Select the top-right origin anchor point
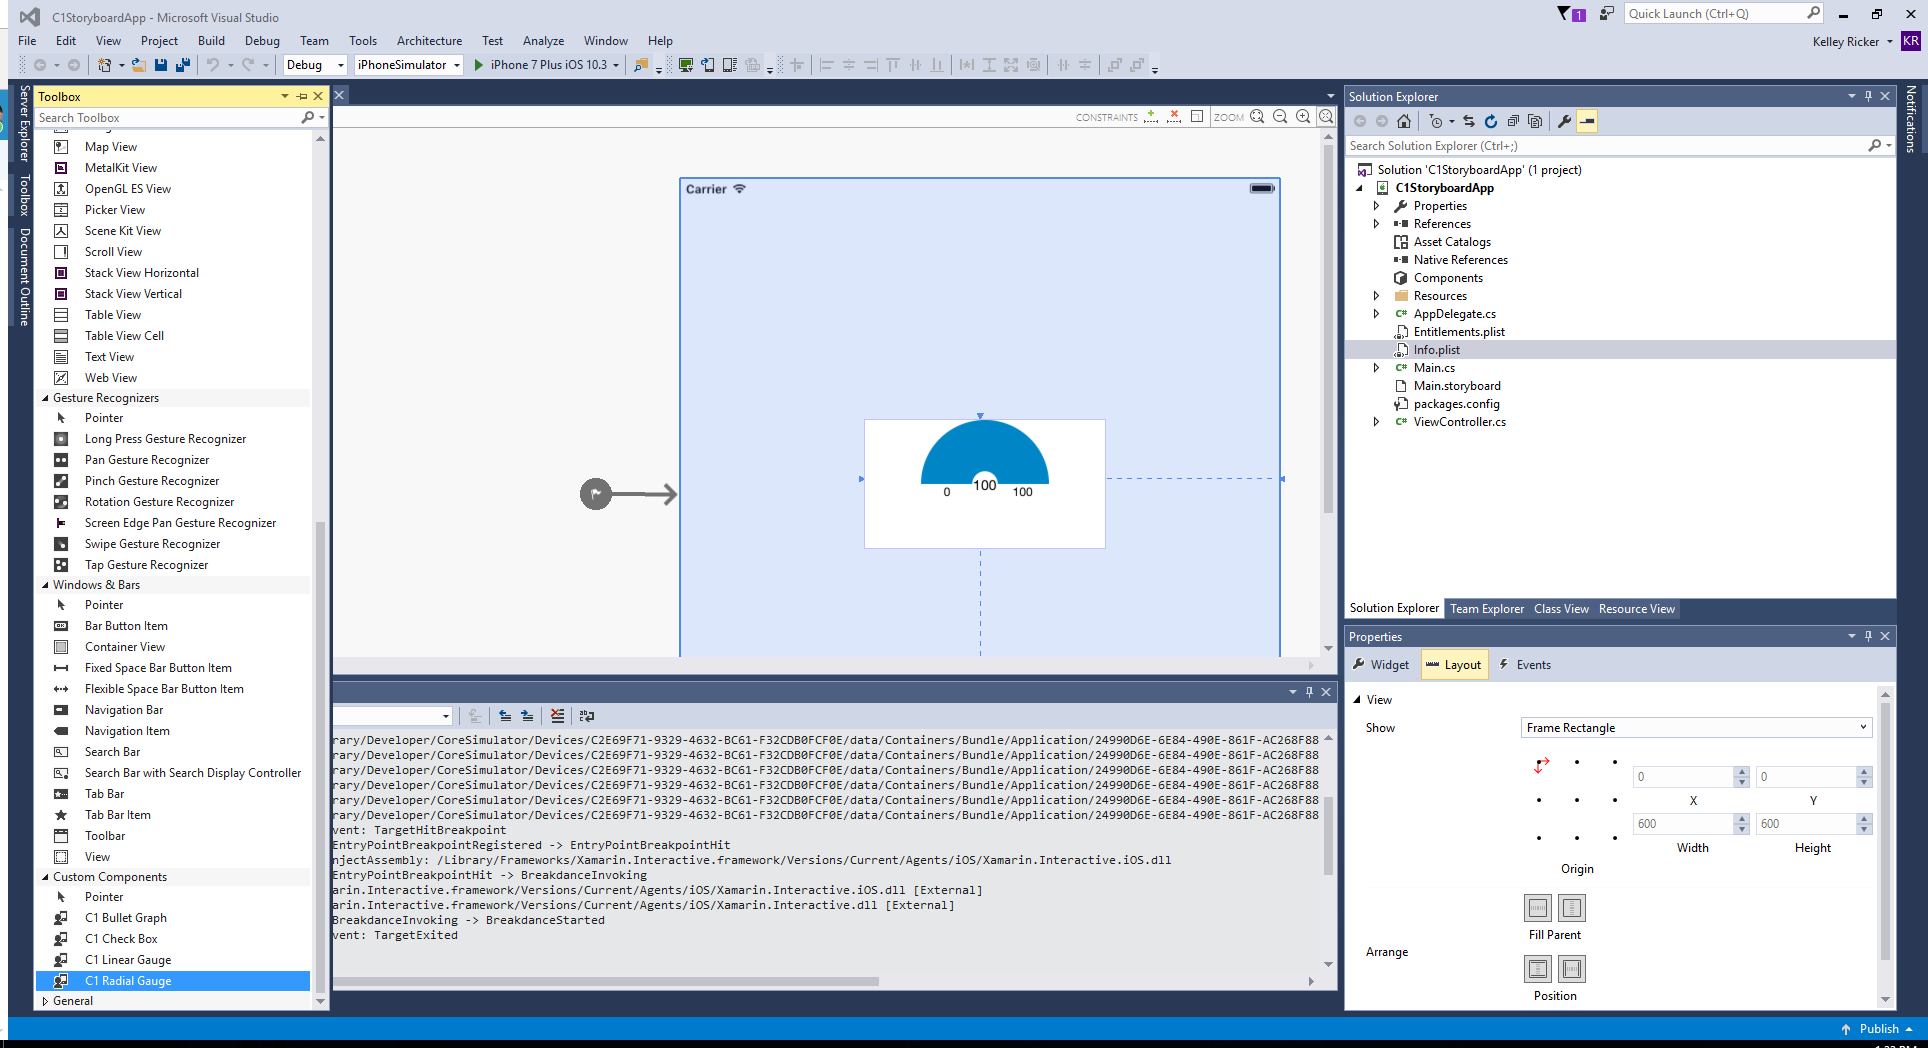This screenshot has width=1928, height=1048. [1615, 763]
